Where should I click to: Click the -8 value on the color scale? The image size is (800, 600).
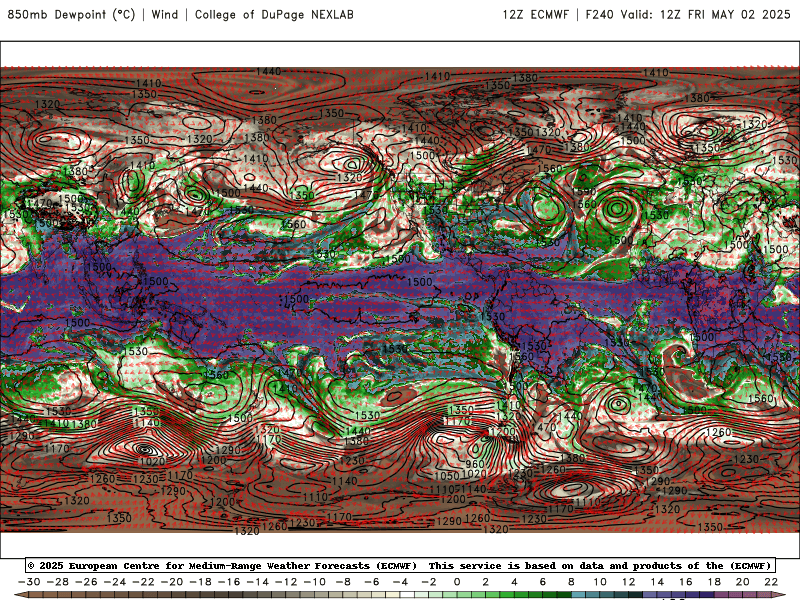(x=343, y=582)
